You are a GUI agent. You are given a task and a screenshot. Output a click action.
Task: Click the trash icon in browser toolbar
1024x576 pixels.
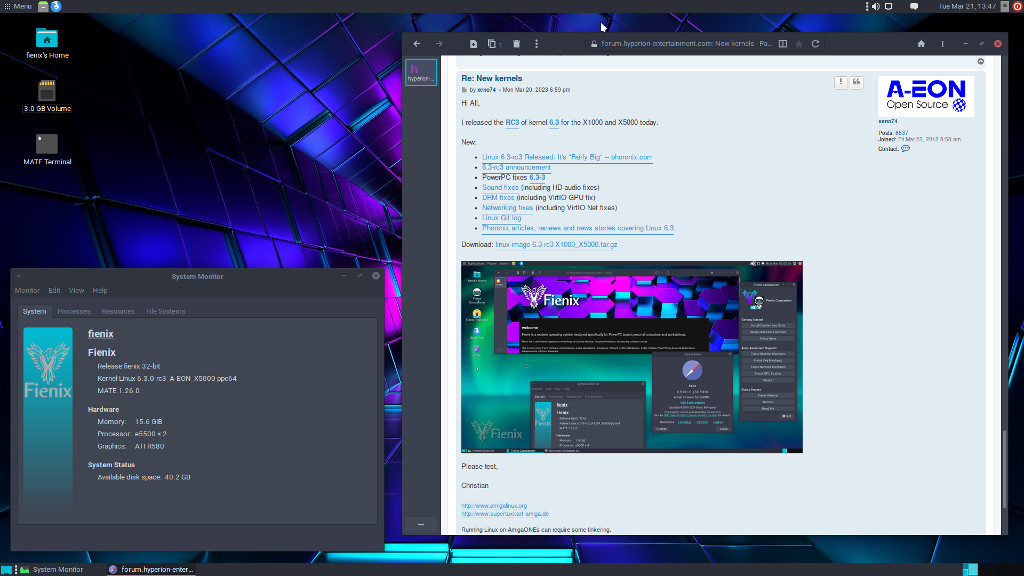517,44
